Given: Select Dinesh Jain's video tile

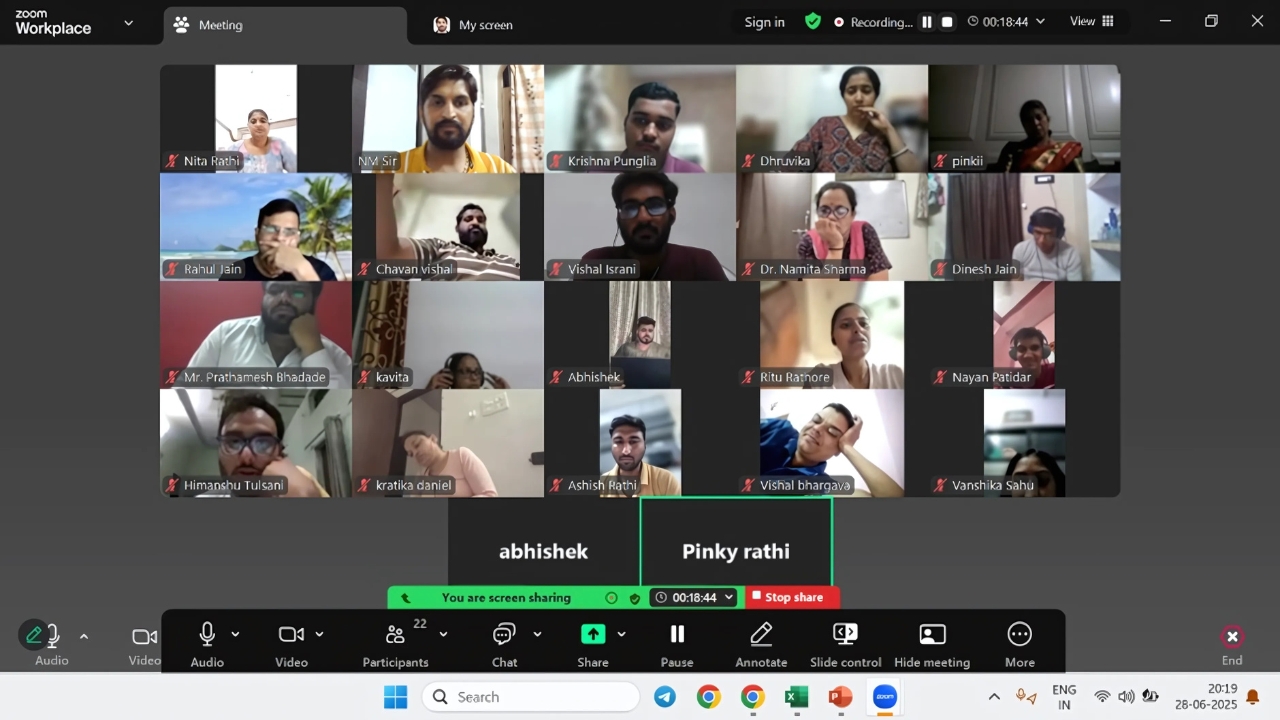Looking at the screenshot, I should coord(1024,227).
